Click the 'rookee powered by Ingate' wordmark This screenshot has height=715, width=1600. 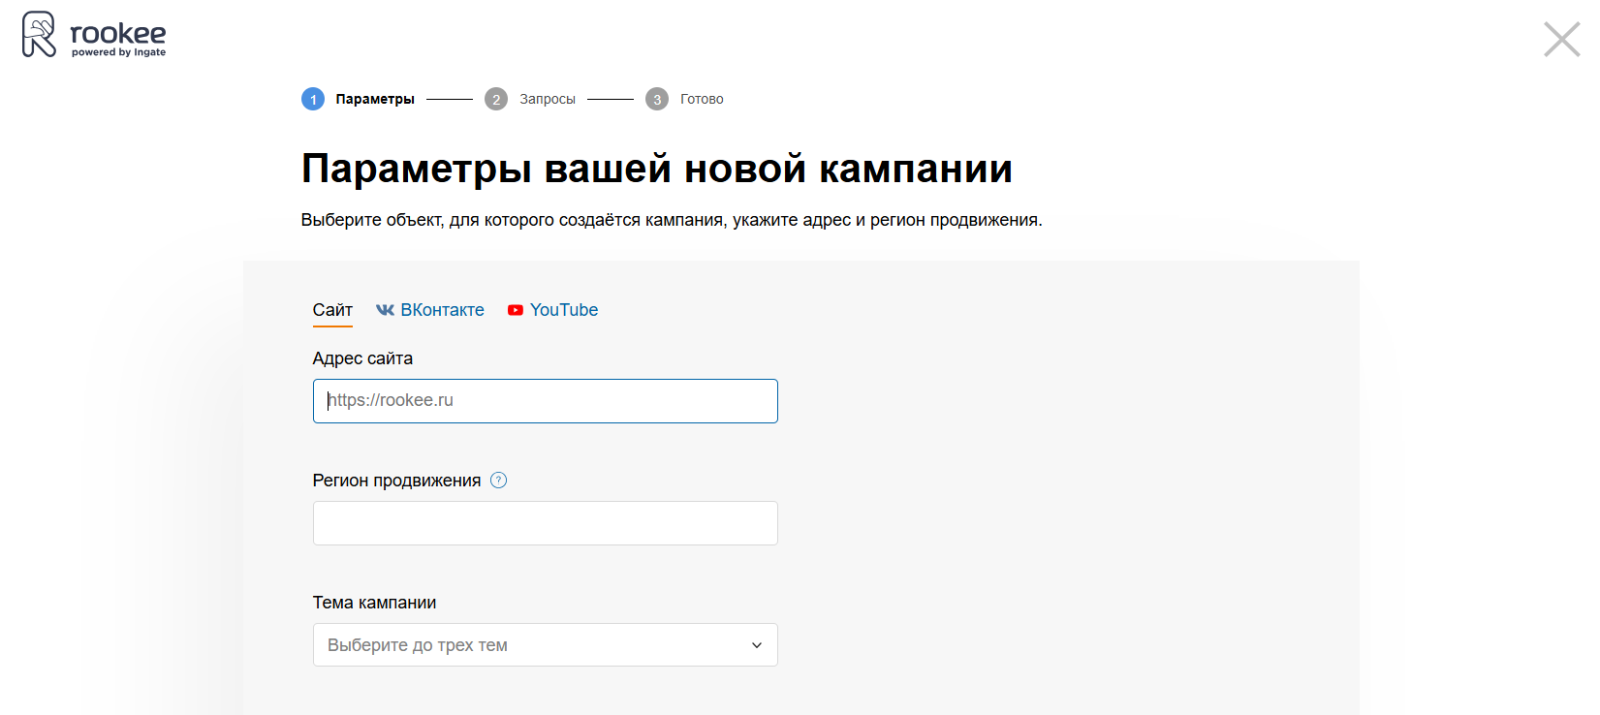point(118,38)
